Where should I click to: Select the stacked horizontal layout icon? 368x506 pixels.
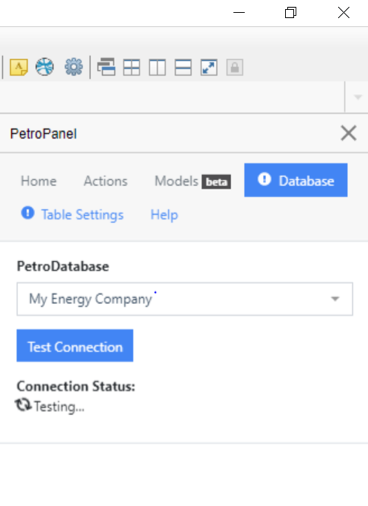point(183,67)
